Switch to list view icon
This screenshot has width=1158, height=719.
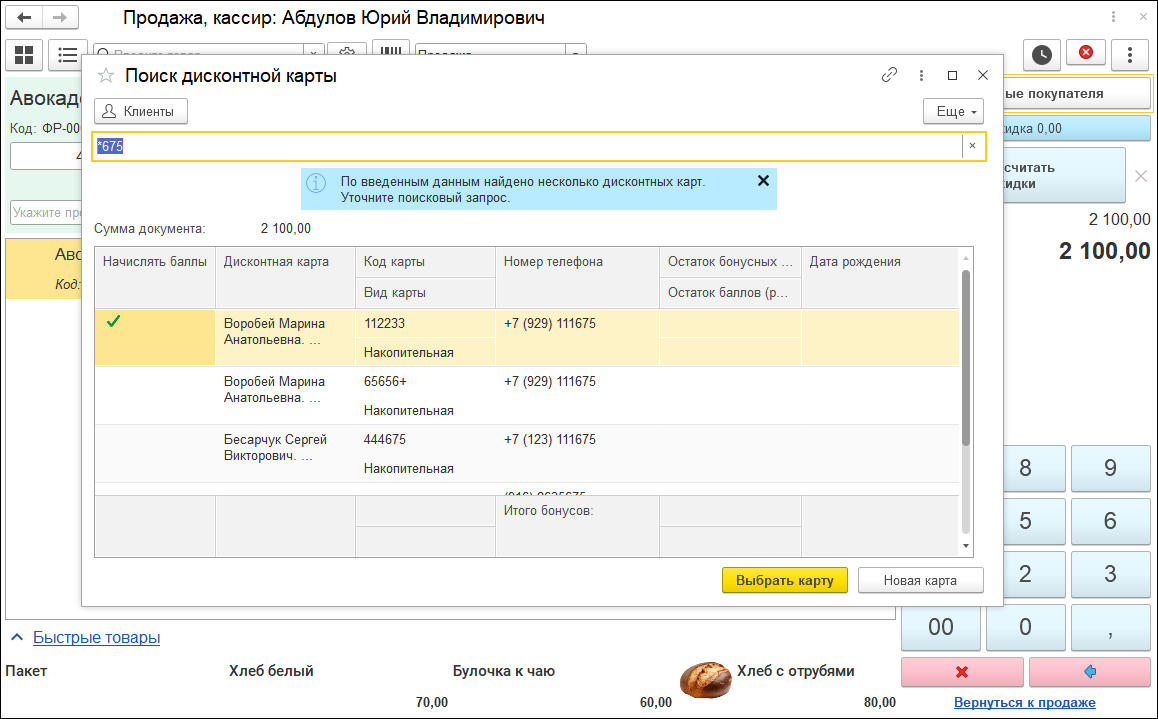pos(67,55)
